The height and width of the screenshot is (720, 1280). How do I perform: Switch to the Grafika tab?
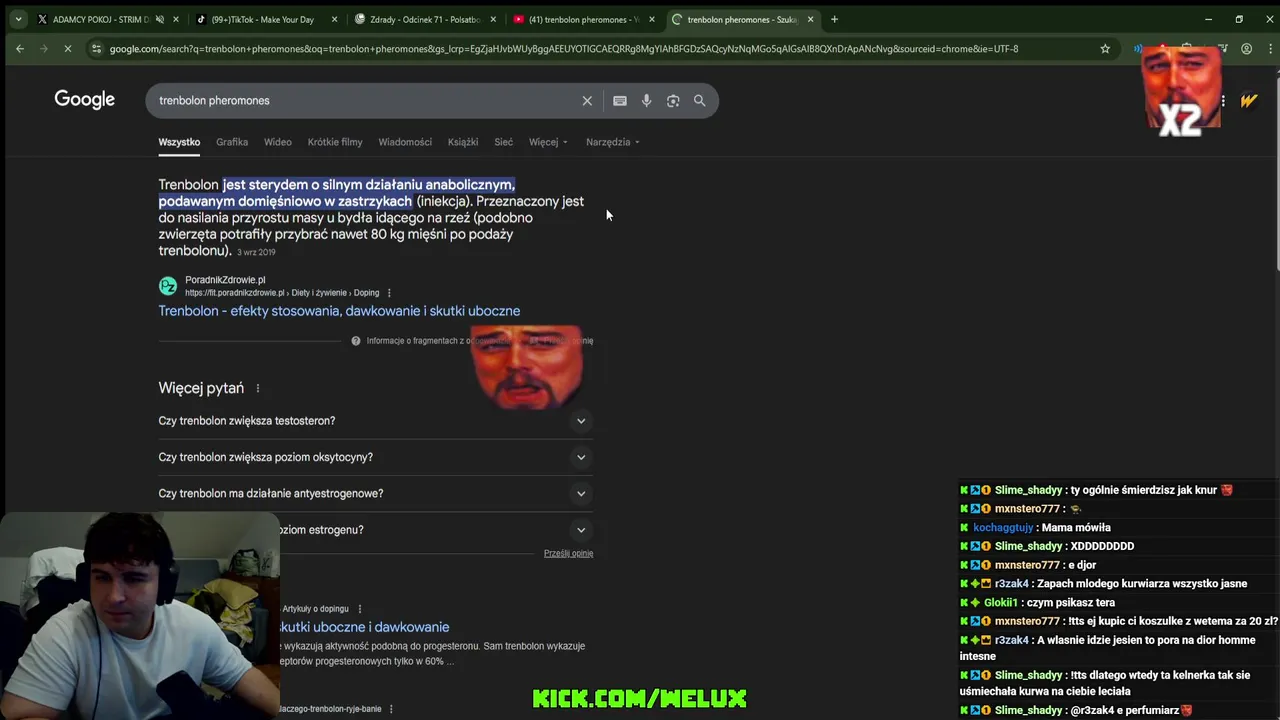tap(232, 142)
